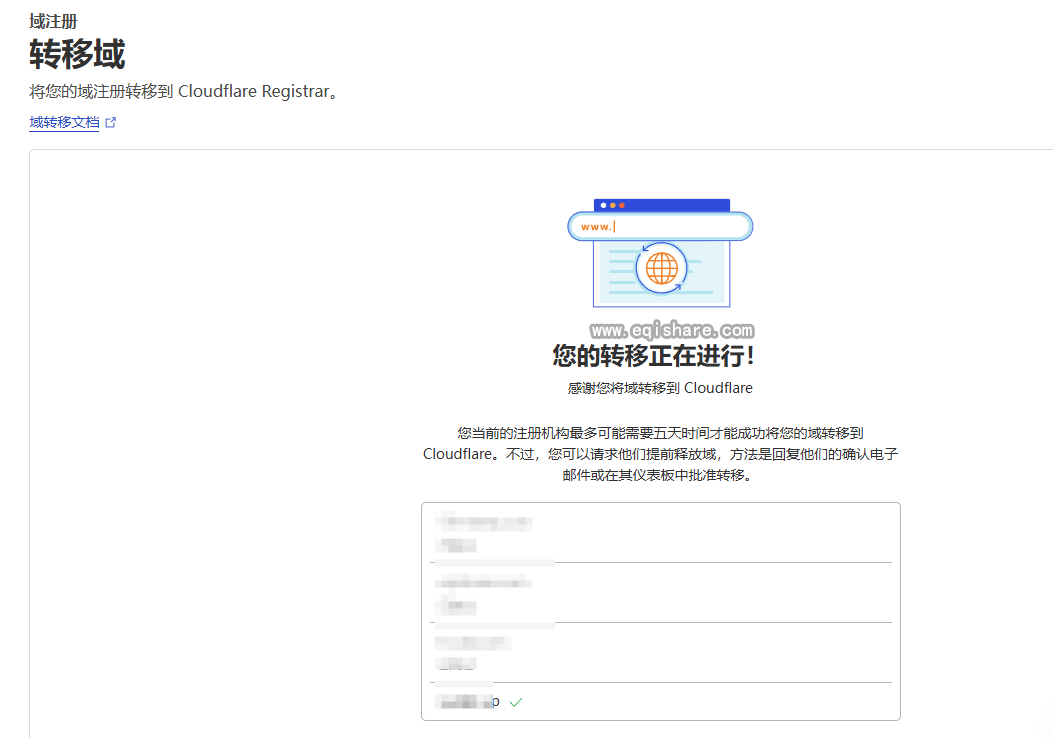Click the orange globe icon in illustration
This screenshot has height=738, width=1053.
pyautogui.click(x=661, y=267)
